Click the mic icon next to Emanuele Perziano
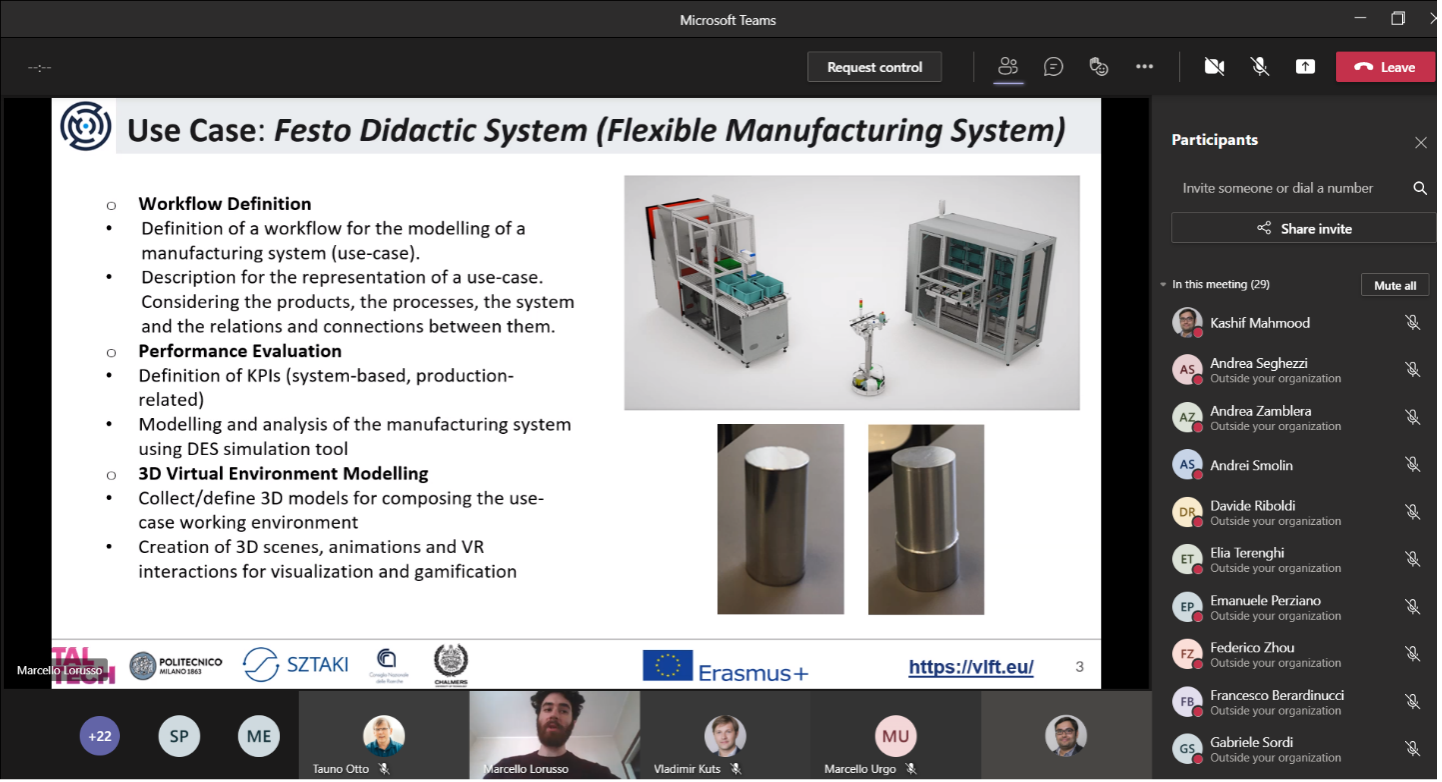 (1412, 607)
